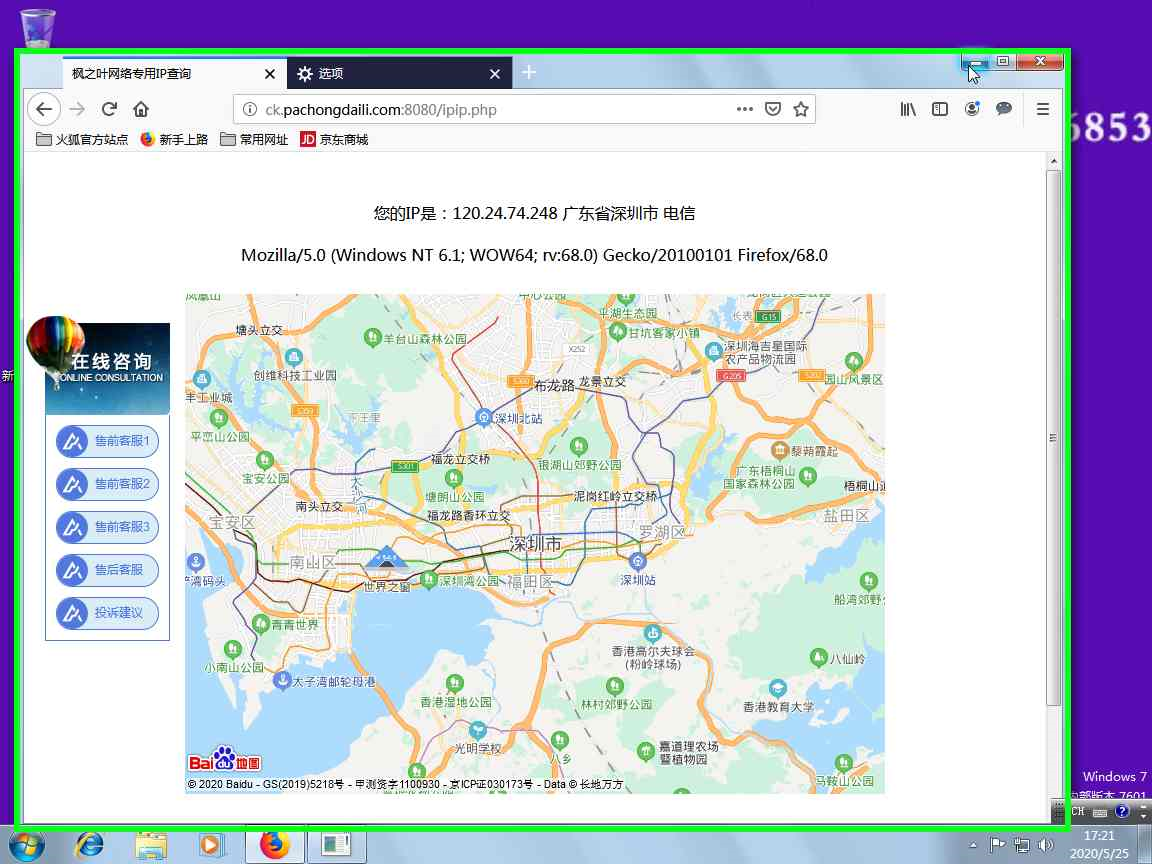Viewport: 1152px width, 864px height.
Task: Open the Windows Start menu
Action: click(x=27, y=846)
